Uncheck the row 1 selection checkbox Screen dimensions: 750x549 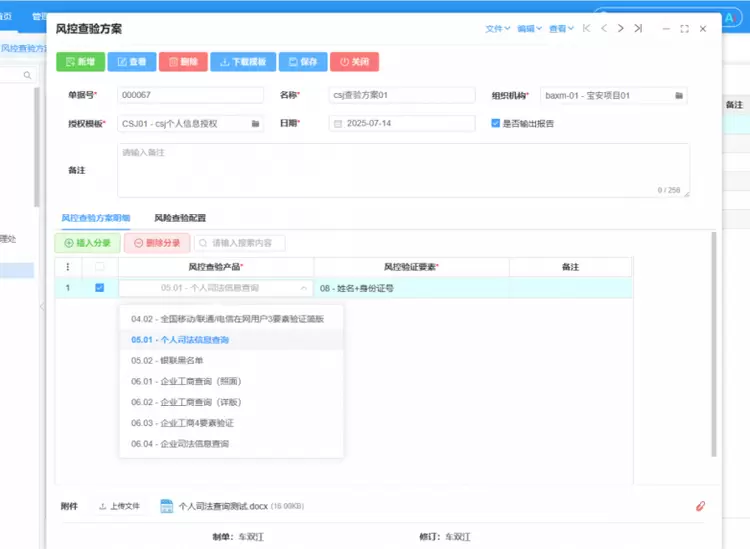(x=98, y=288)
